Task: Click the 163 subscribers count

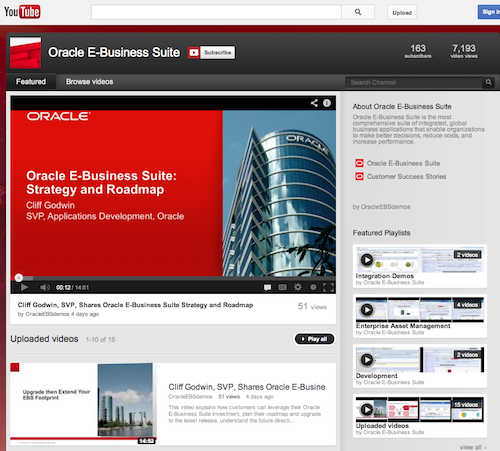Action: [418, 51]
